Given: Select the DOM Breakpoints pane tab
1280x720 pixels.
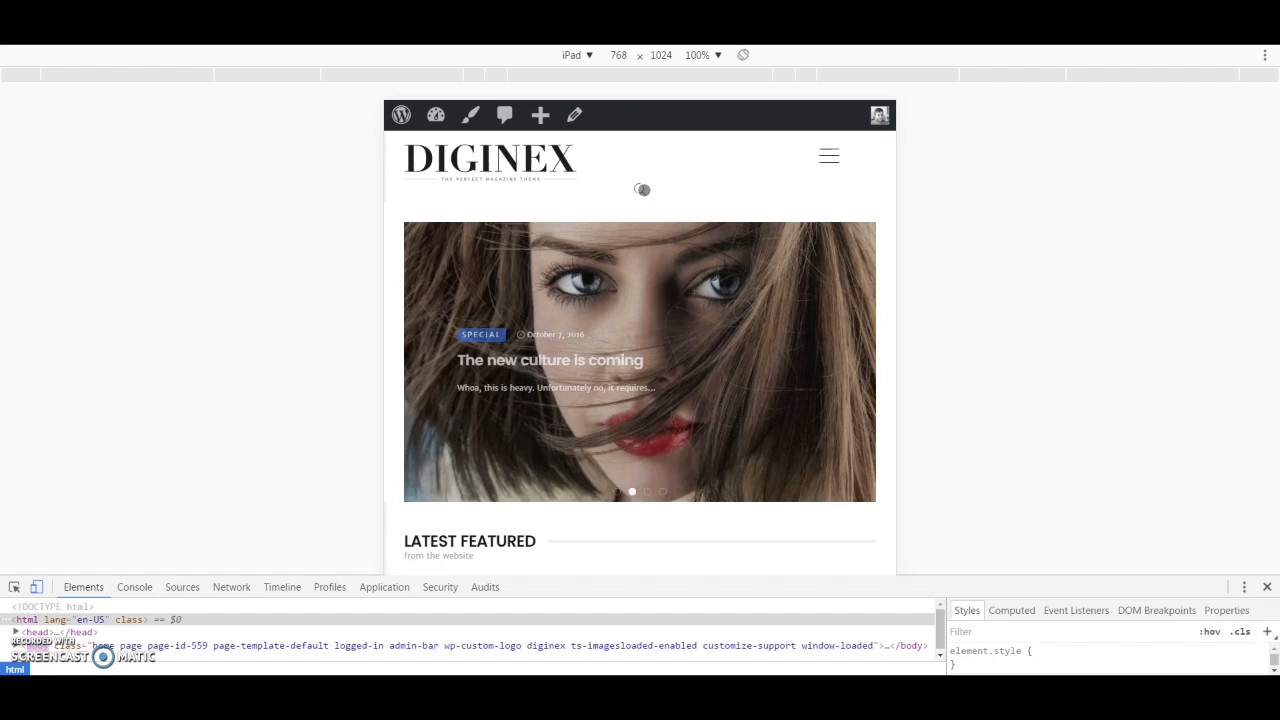Looking at the screenshot, I should coord(1156,610).
